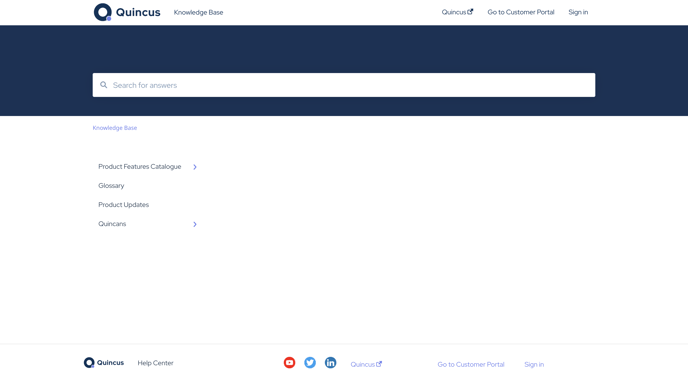Click Sign in at top right
This screenshot has width=688, height=391.
(x=578, y=12)
